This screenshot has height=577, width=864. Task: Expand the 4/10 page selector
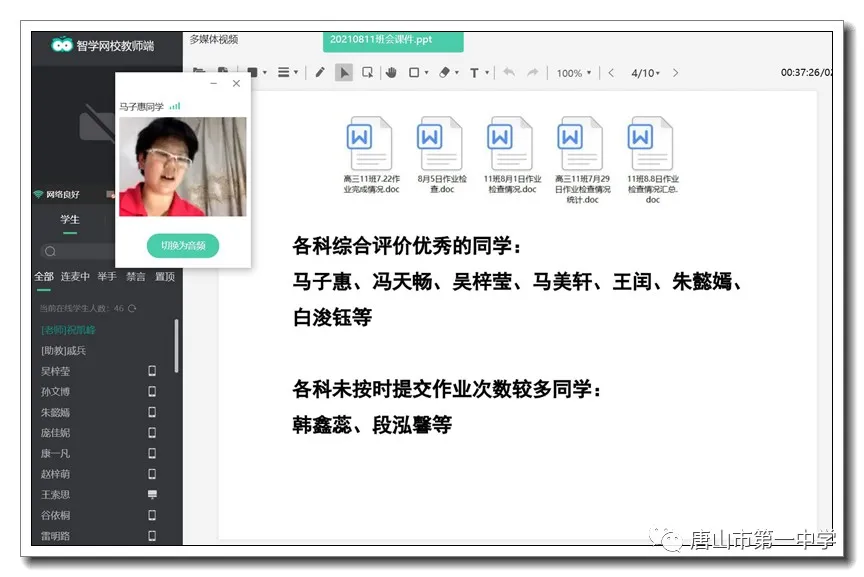tap(646, 73)
